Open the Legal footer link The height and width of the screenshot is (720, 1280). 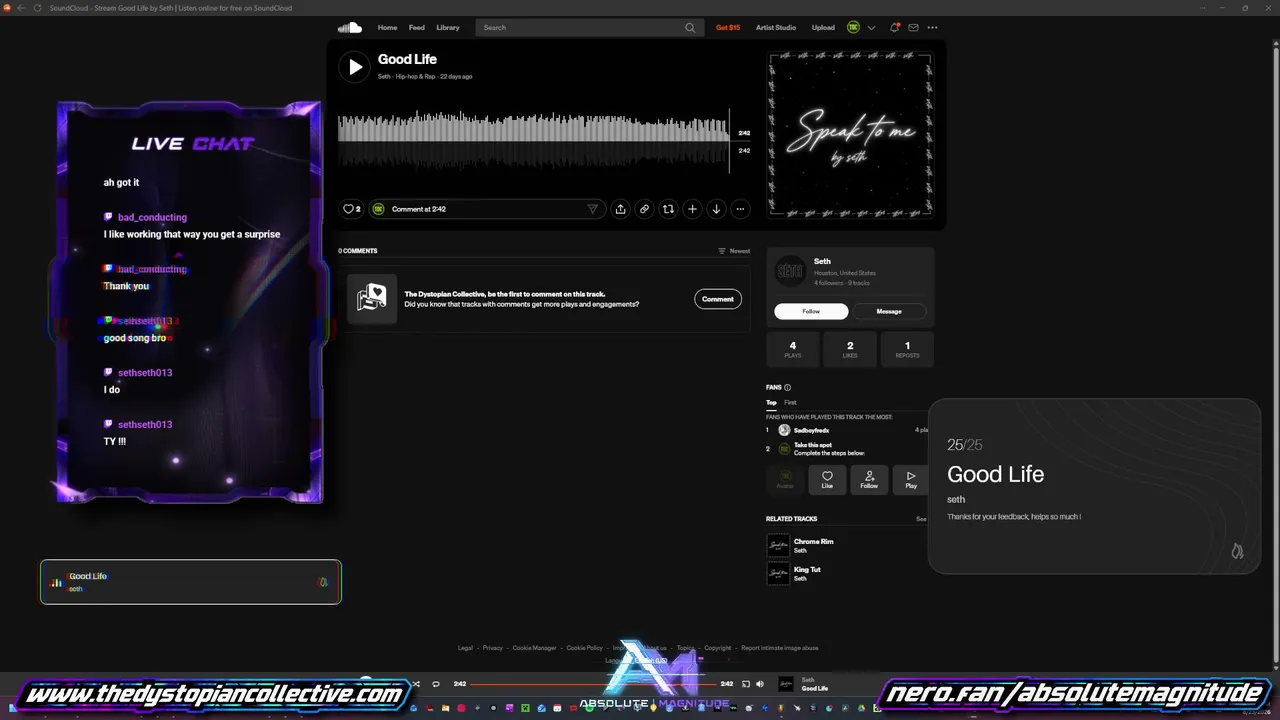click(465, 648)
